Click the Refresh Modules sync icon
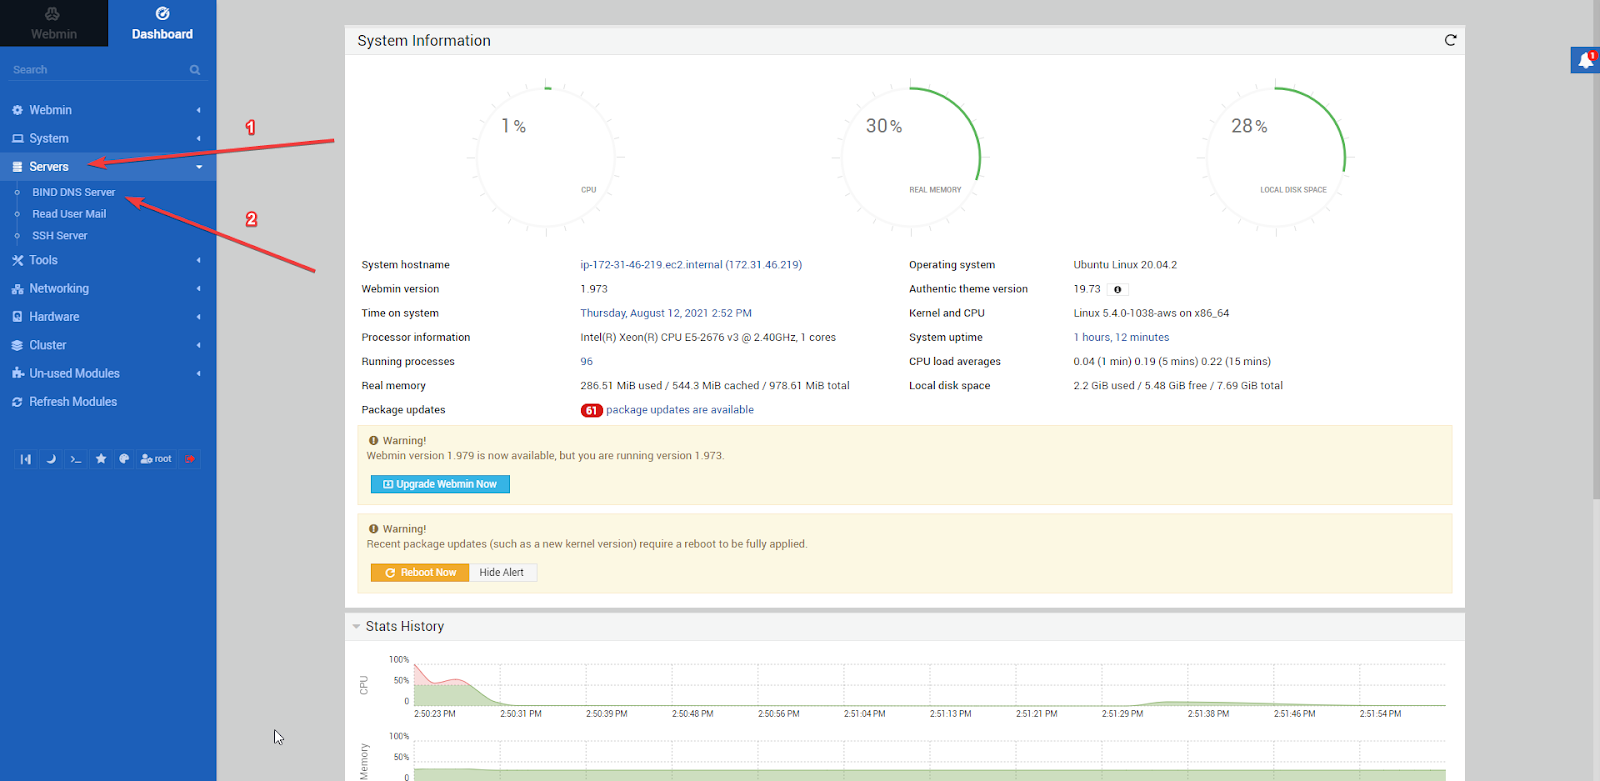 pos(17,402)
